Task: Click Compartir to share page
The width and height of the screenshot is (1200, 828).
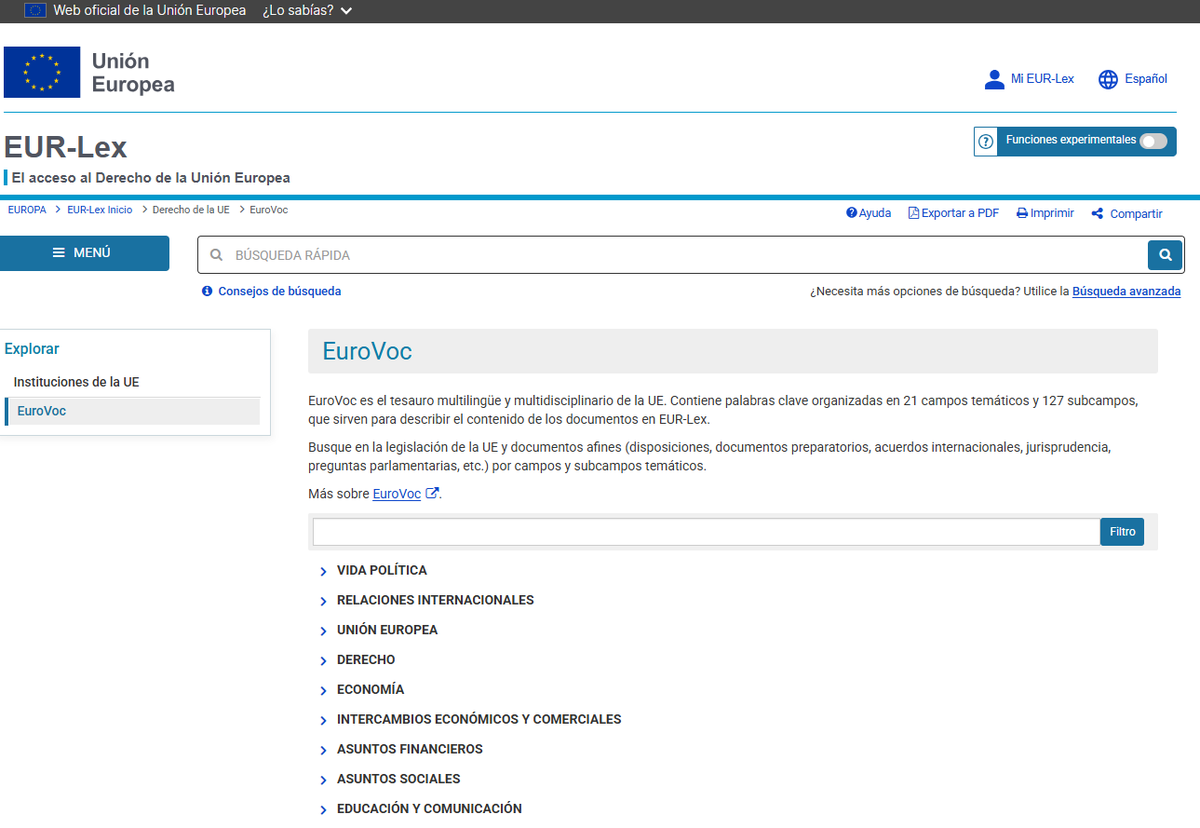Action: click(x=1127, y=213)
